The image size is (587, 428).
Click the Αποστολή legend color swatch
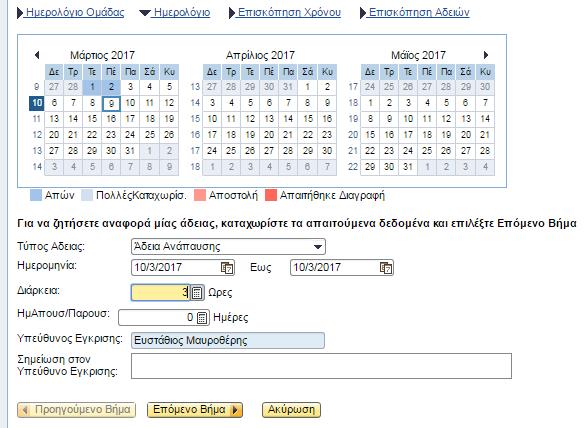pyautogui.click(x=200, y=195)
